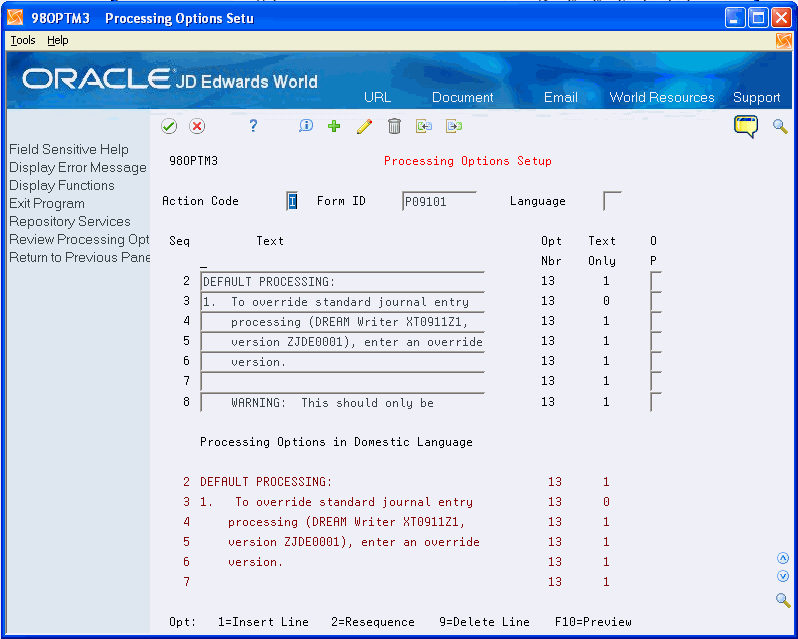The image size is (798, 639).
Task: Click text field for sequence 3 journal entry
Action: [343, 302]
